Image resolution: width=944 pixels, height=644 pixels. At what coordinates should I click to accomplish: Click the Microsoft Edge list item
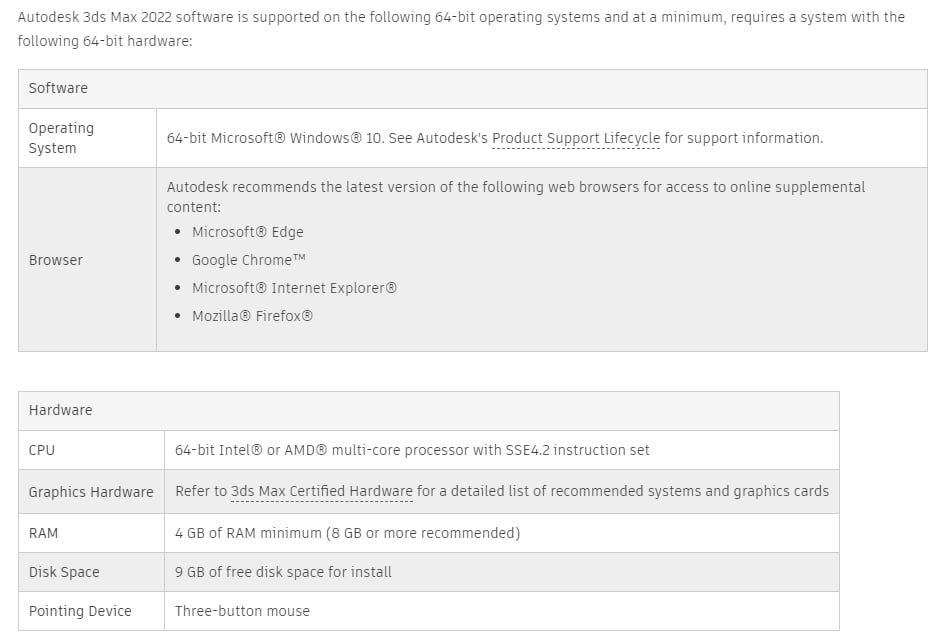[x=247, y=232]
